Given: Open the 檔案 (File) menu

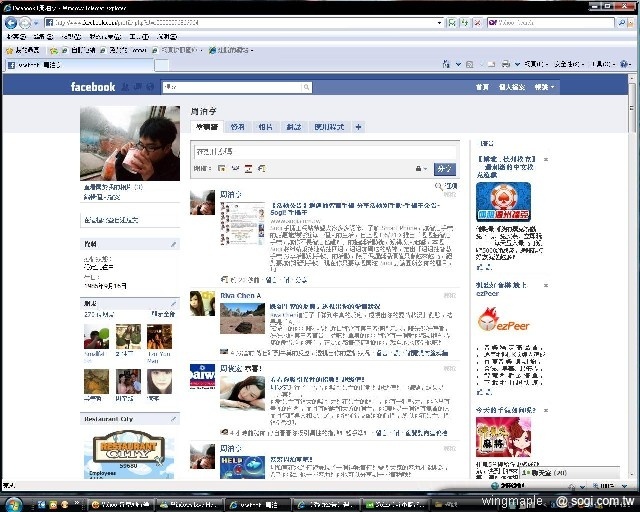Looking at the screenshot, I should (x=16, y=37).
